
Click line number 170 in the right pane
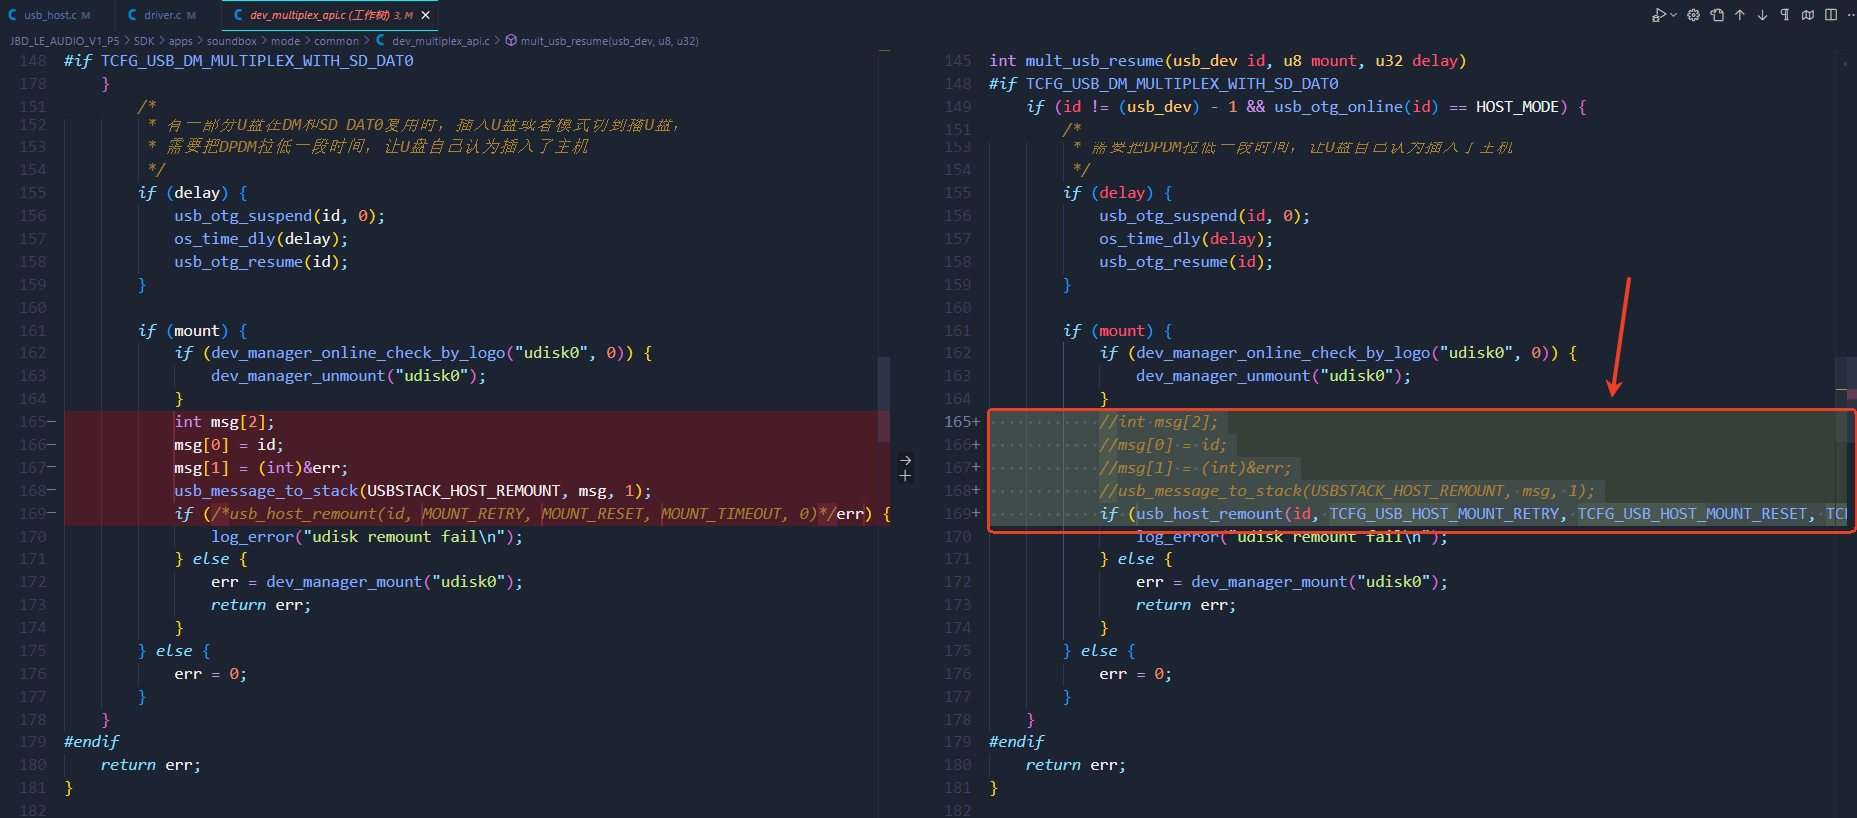coord(958,537)
